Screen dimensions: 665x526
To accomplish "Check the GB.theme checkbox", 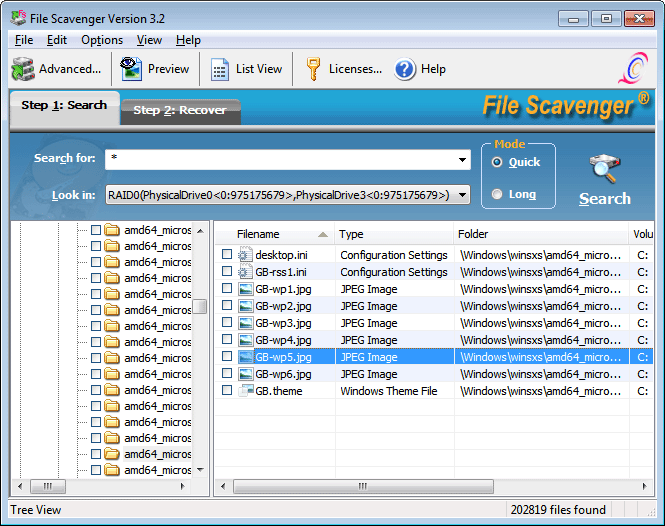I will 227,390.
